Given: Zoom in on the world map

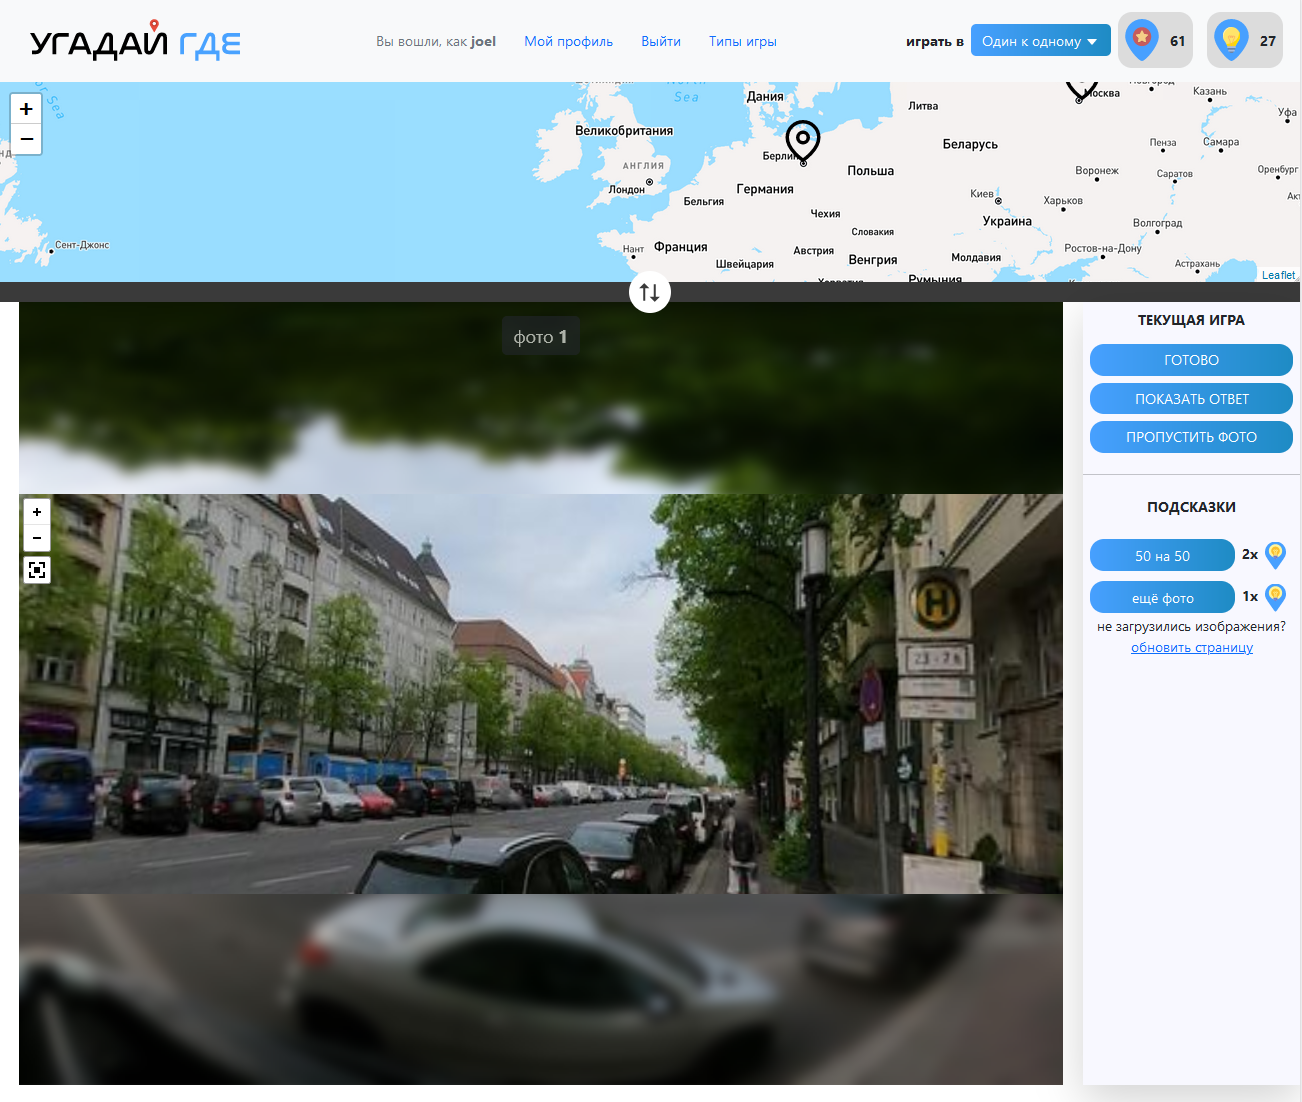Looking at the screenshot, I should pos(26,109).
